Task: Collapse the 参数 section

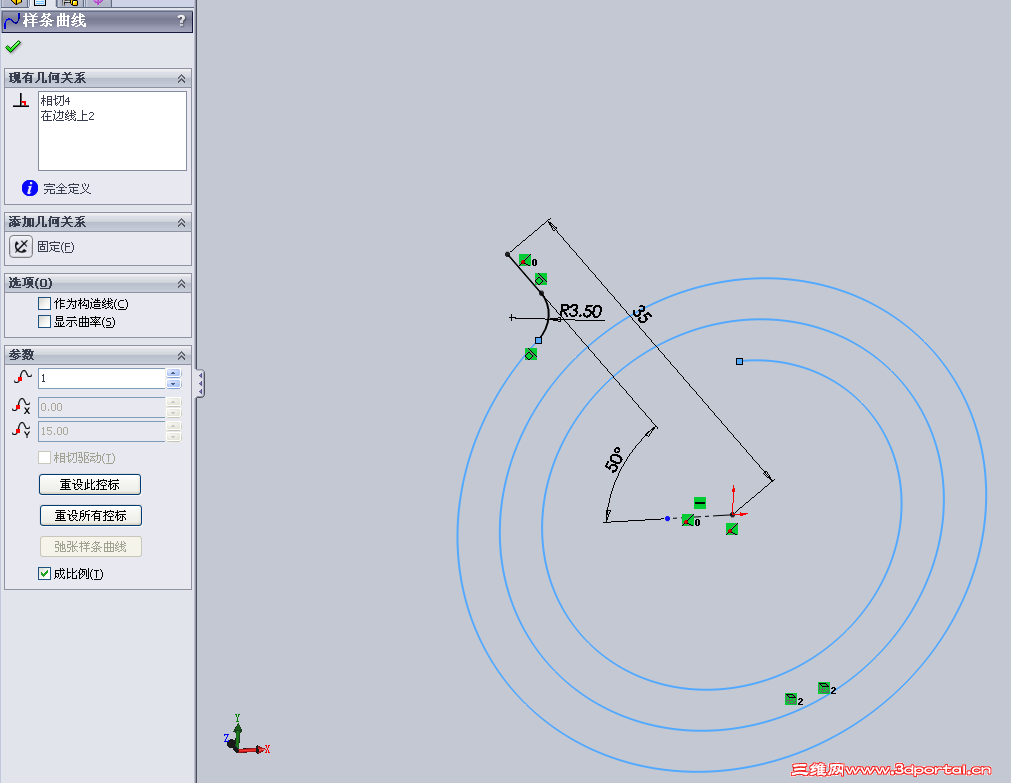Action: coord(181,355)
